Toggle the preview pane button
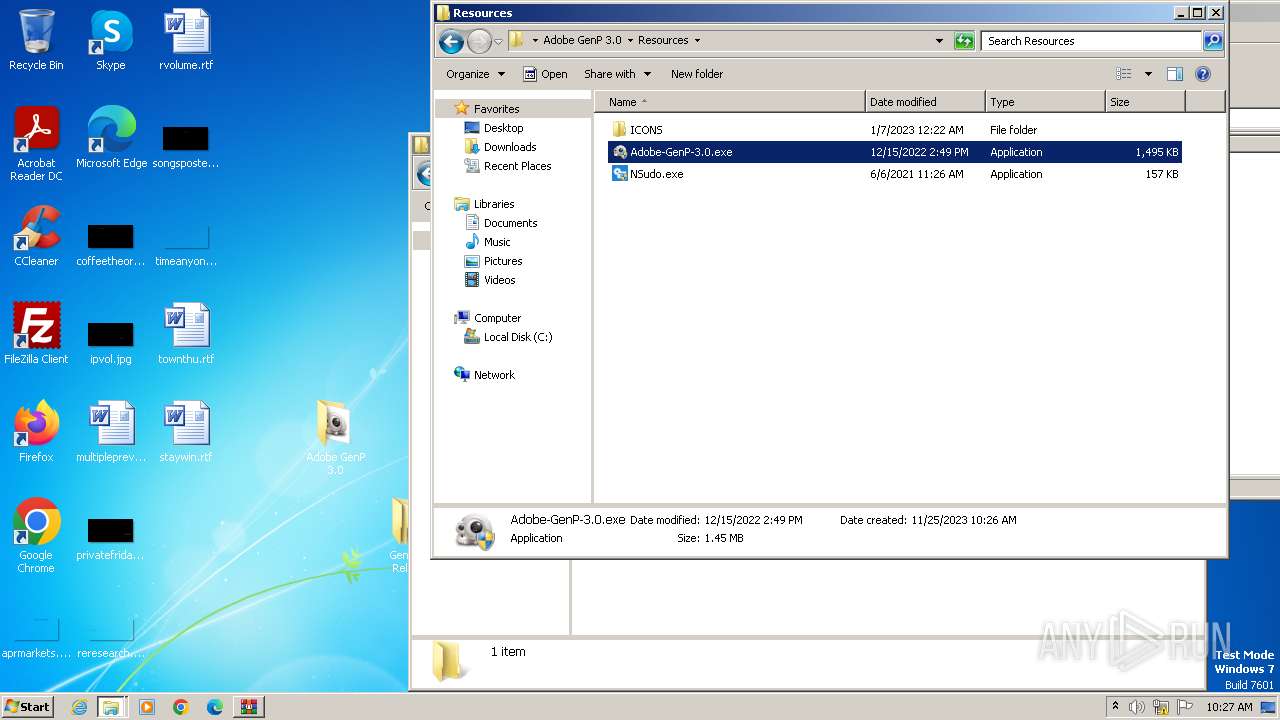 click(1175, 74)
